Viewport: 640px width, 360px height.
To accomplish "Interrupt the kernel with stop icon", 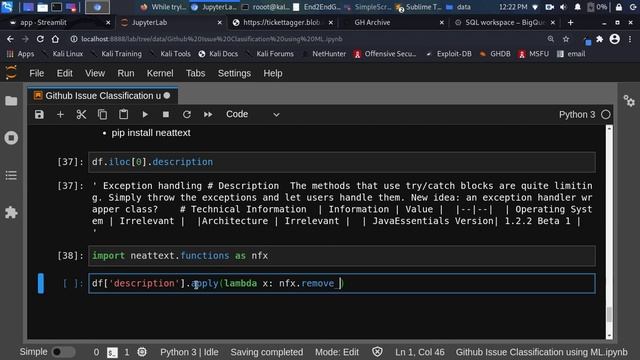I will point(166,115).
